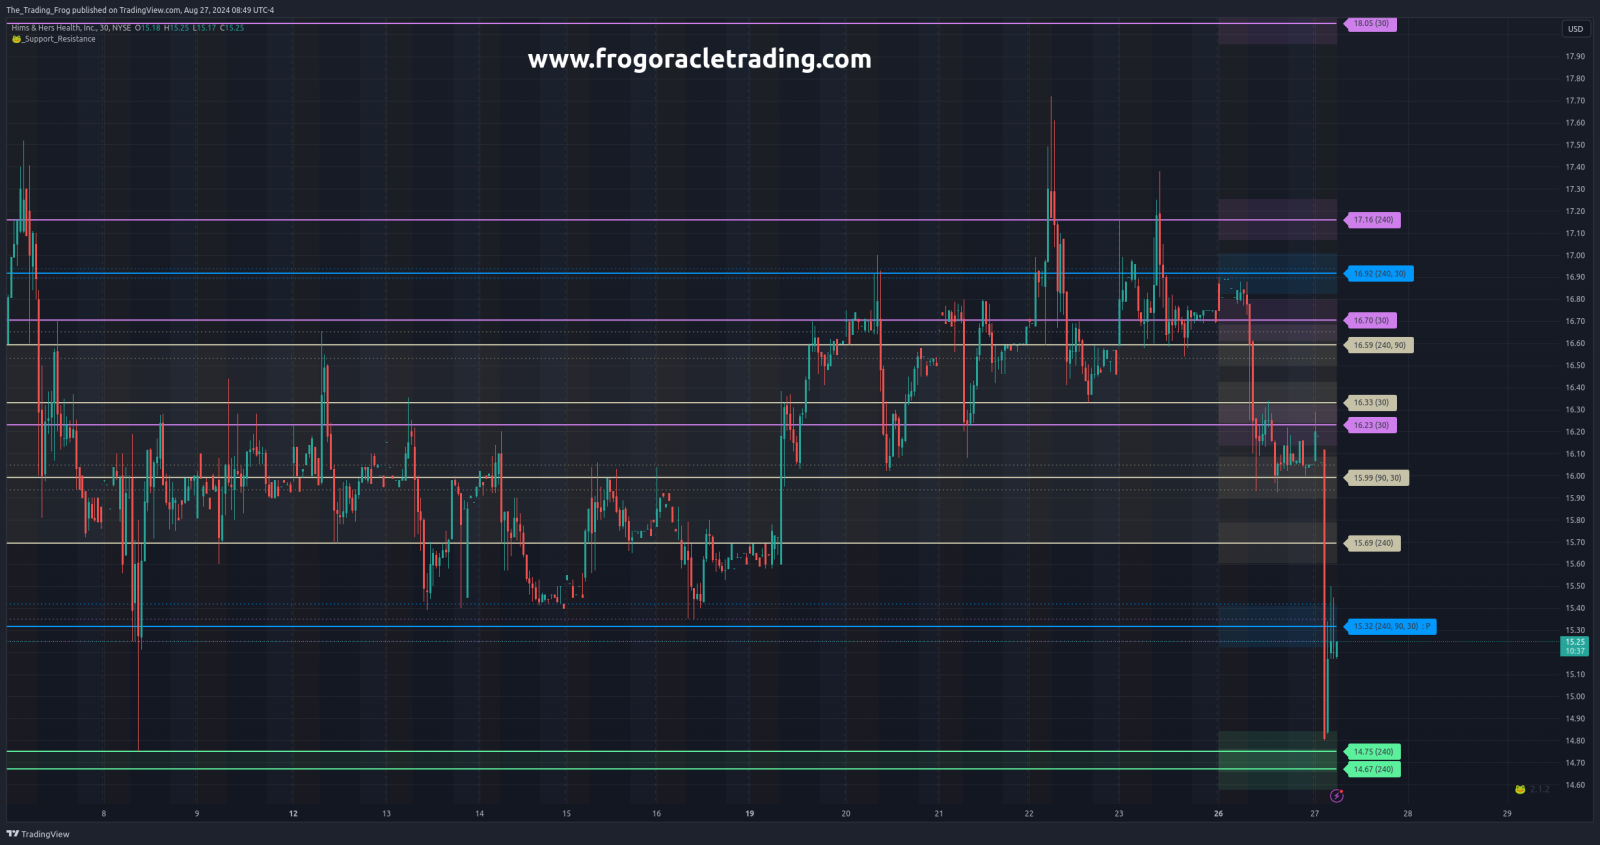The height and width of the screenshot is (845, 1600).
Task: Click the TradingView logo at the bottom left
Action: [38, 834]
